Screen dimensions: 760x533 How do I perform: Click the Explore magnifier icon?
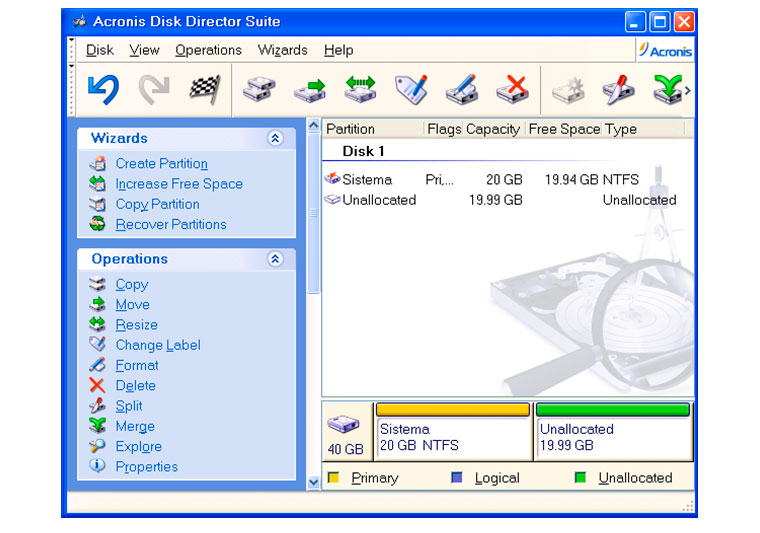coord(97,446)
